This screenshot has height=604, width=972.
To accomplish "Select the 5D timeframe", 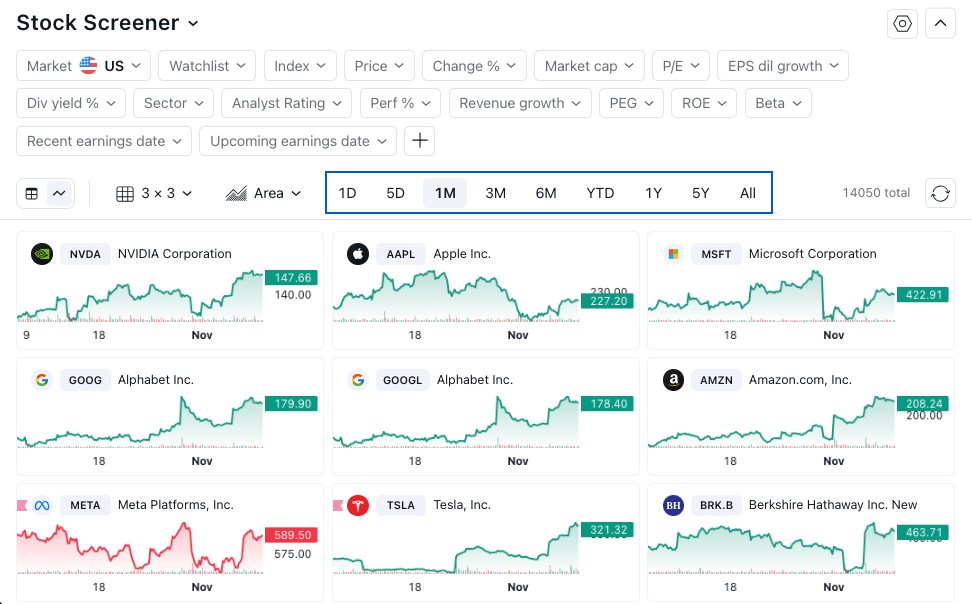I will [x=395, y=193].
